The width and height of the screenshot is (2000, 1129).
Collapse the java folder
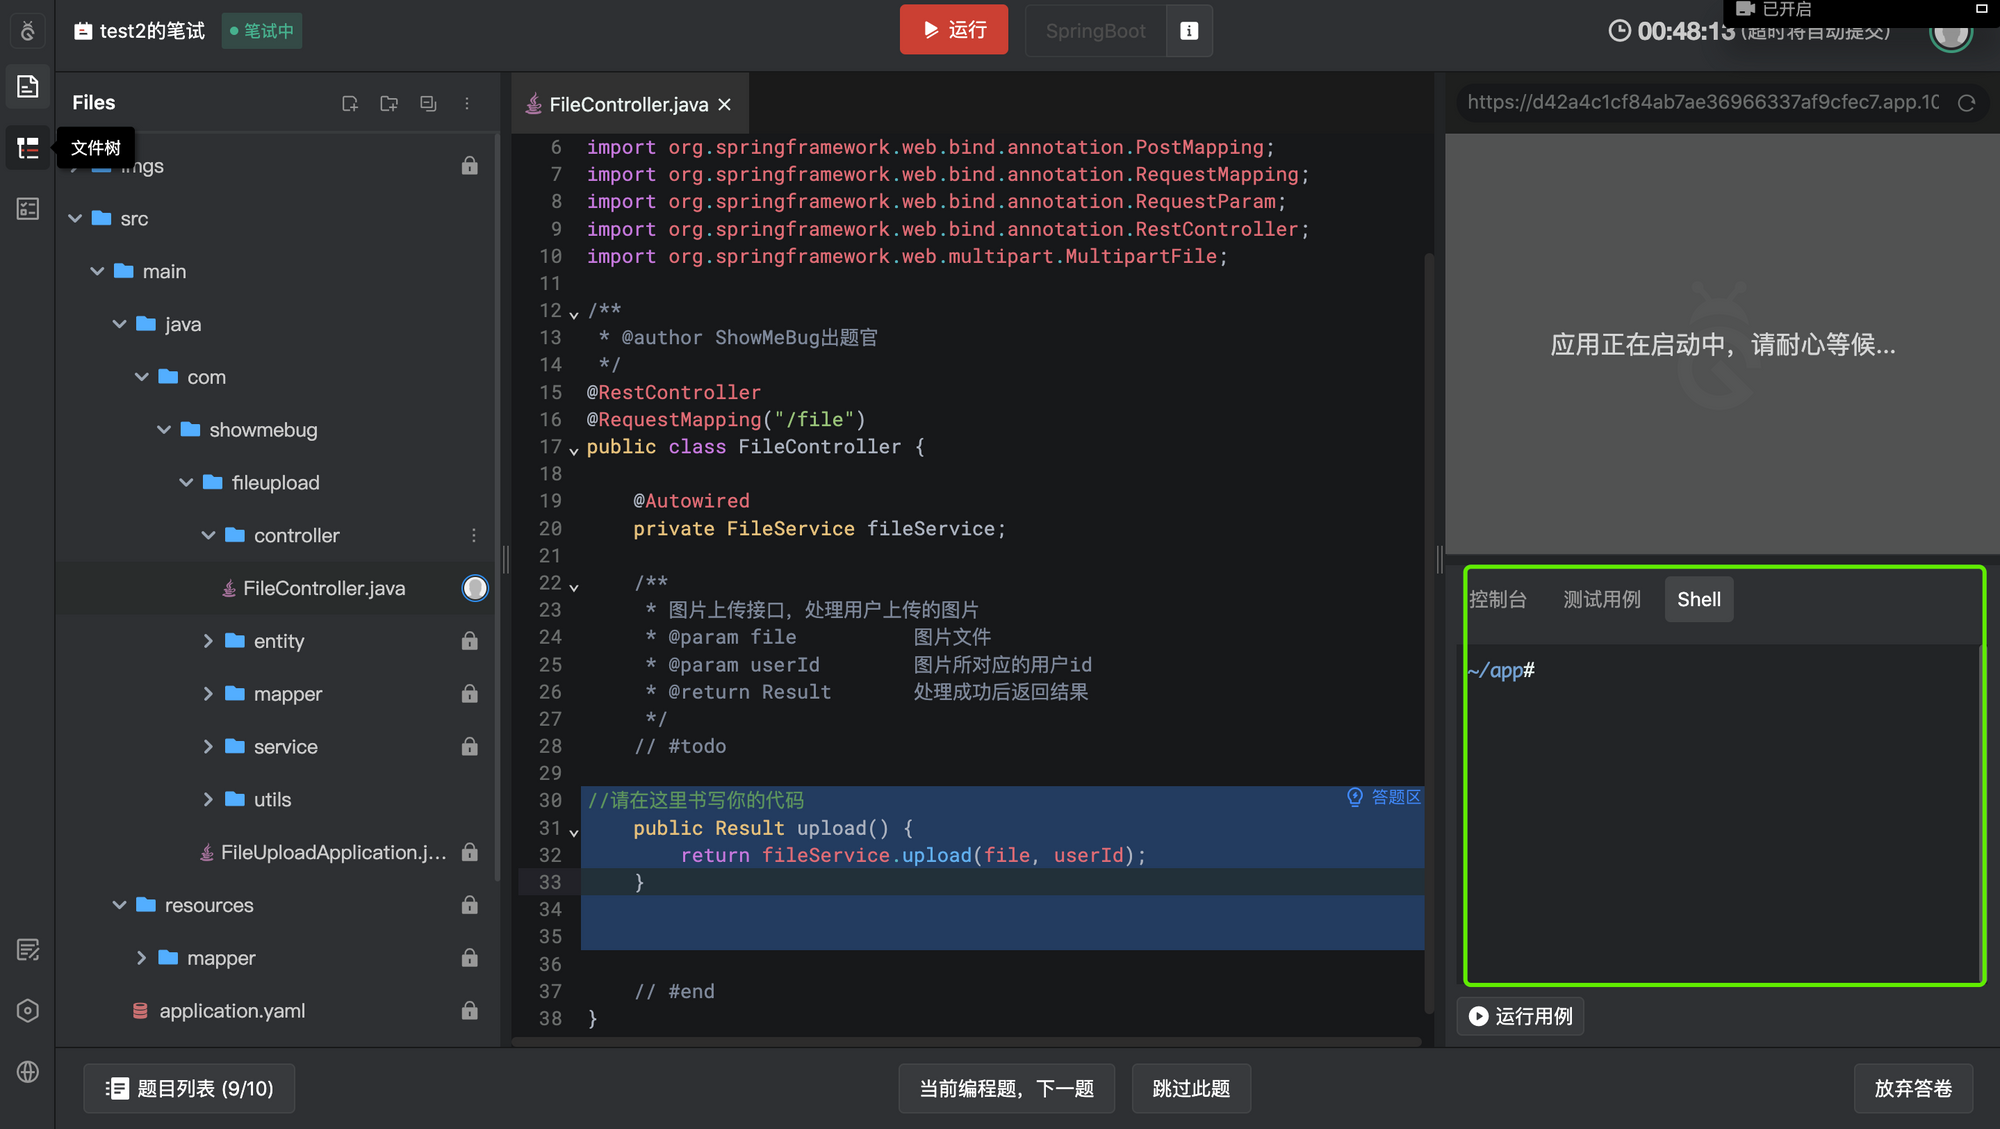click(x=119, y=324)
